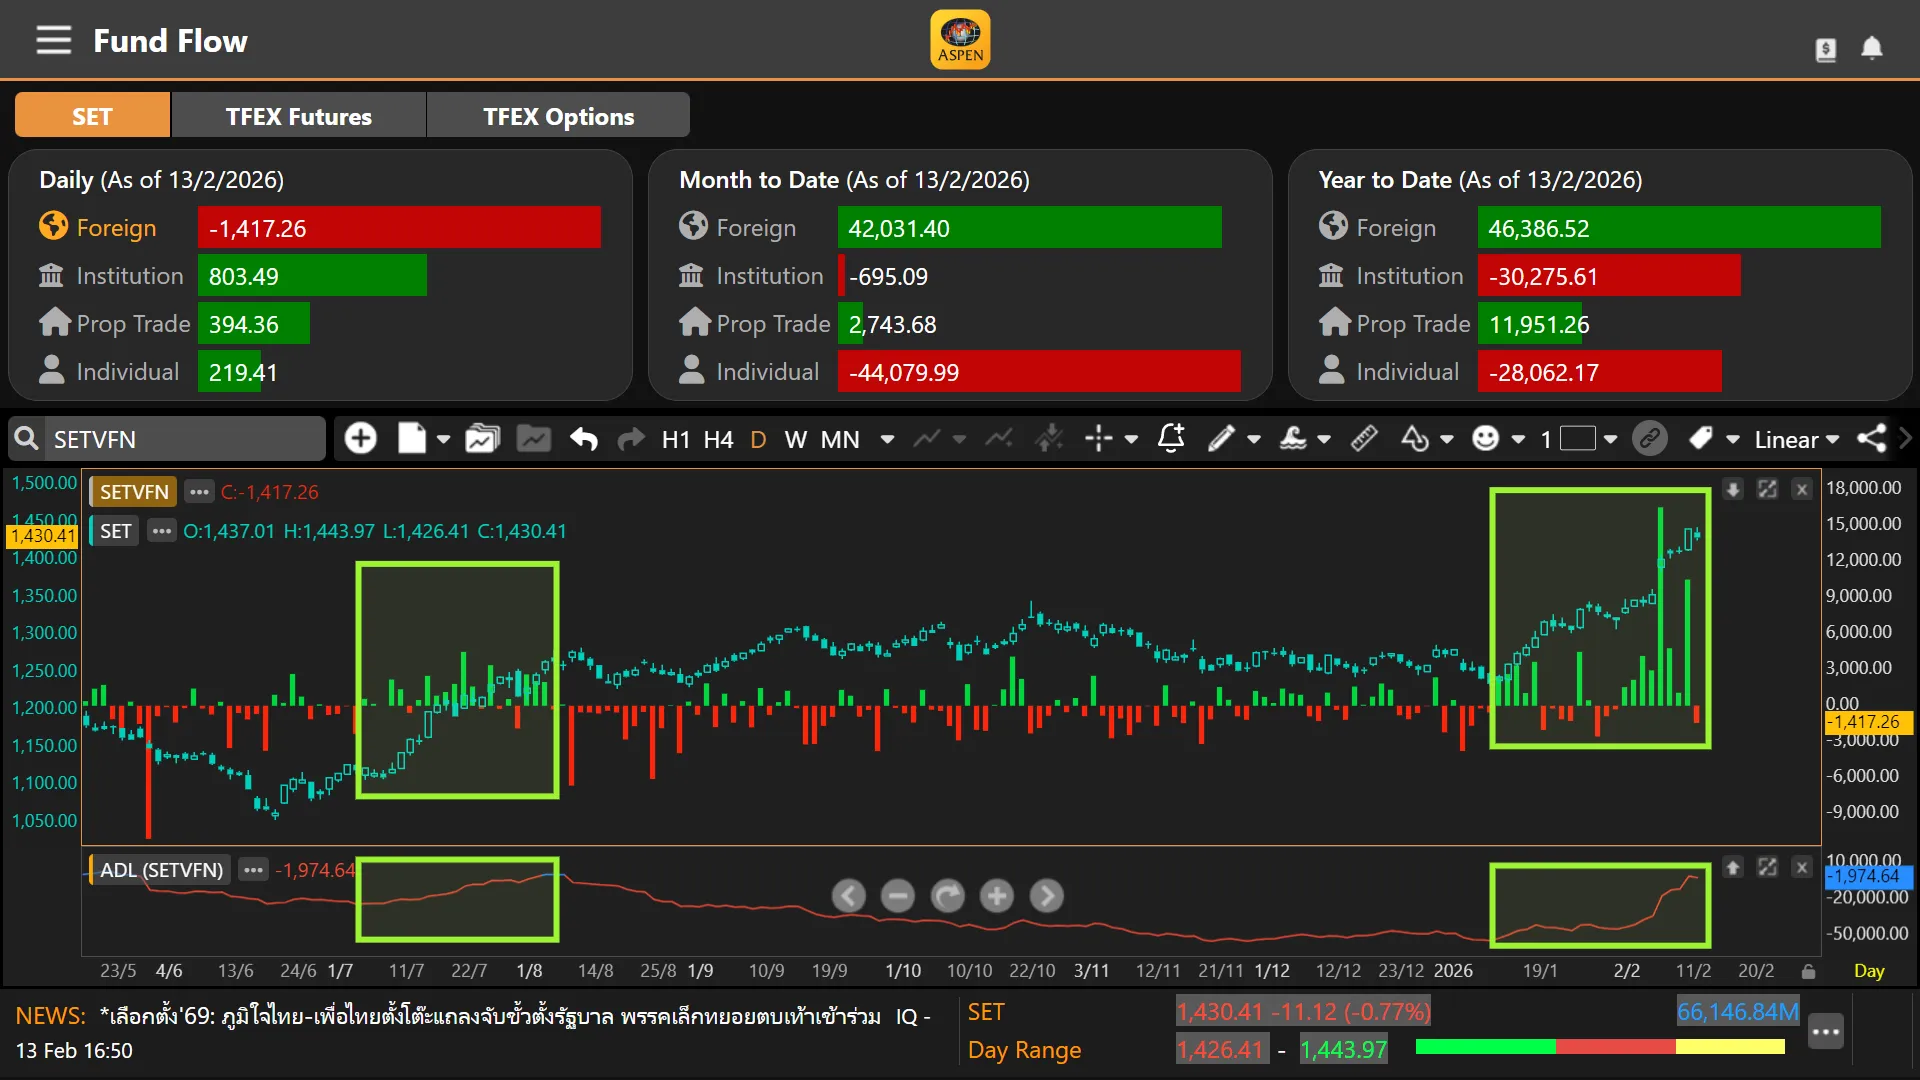Switch to the TFEX Options tab
Viewport: 1920px width, 1080px height.
558,116
